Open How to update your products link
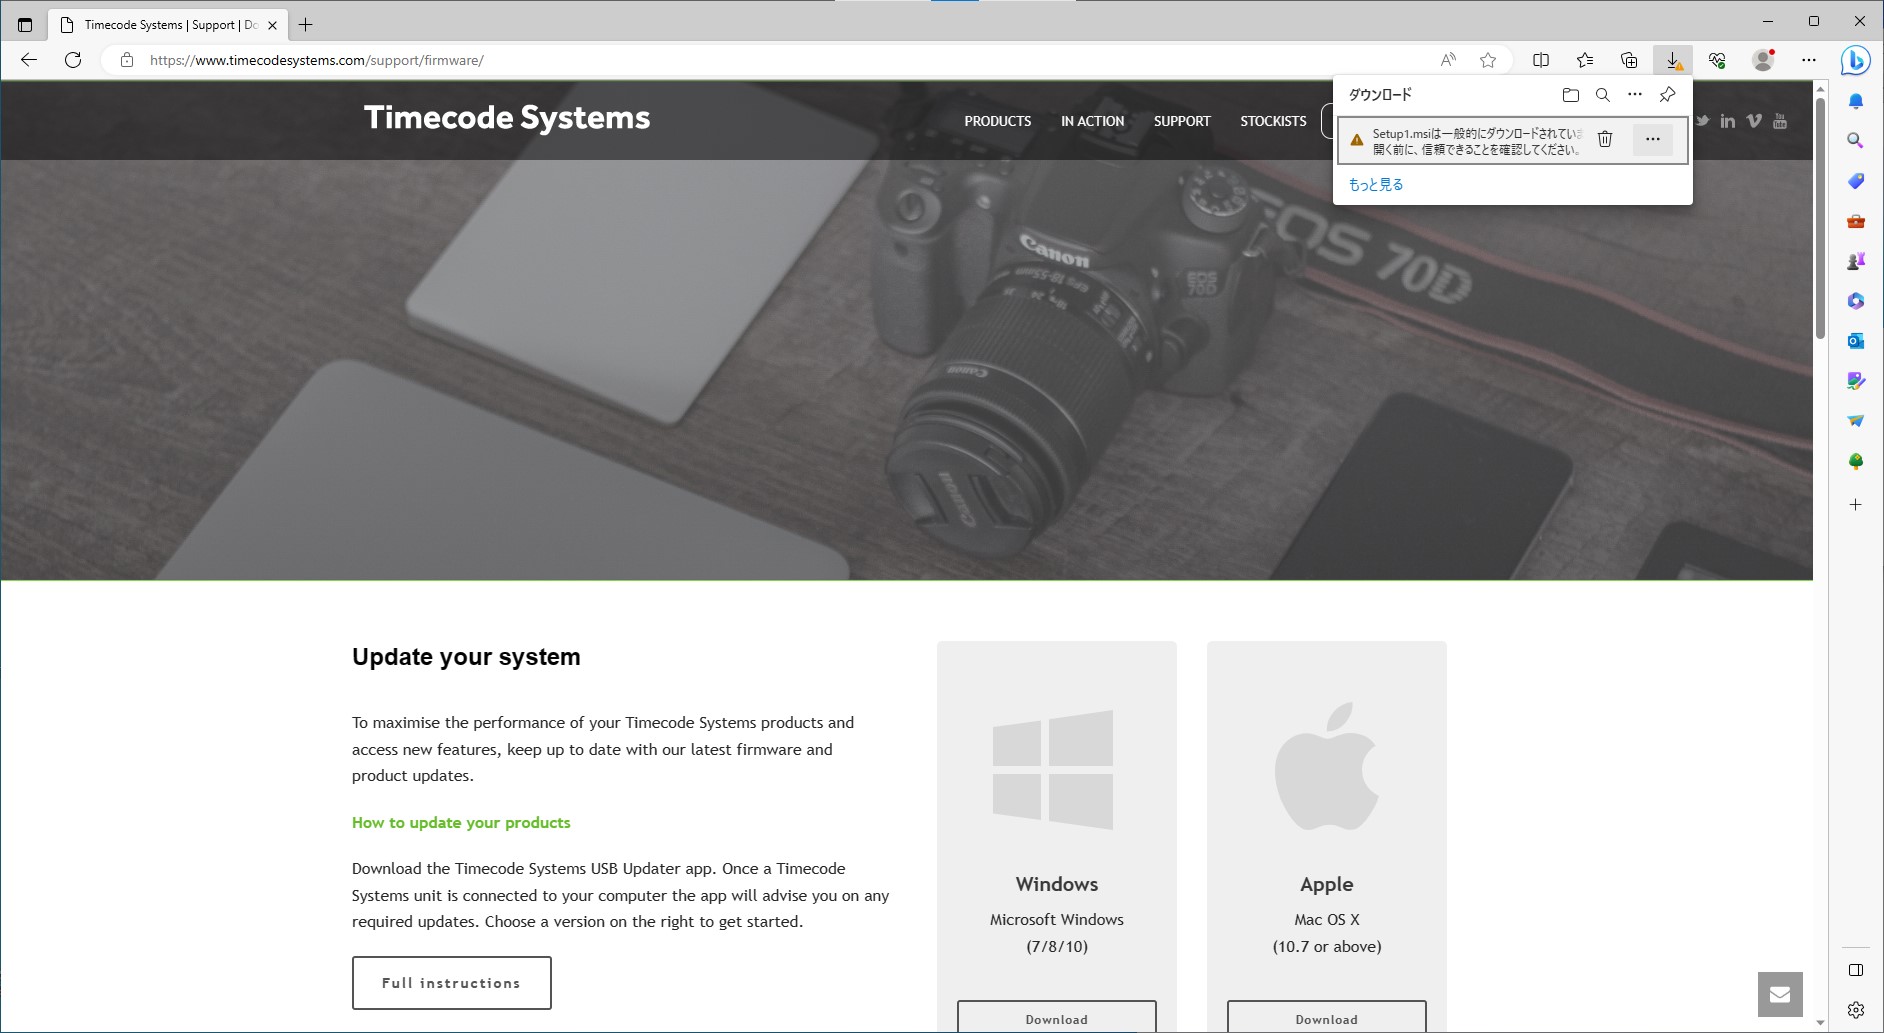The image size is (1884, 1033). pyautogui.click(x=461, y=823)
